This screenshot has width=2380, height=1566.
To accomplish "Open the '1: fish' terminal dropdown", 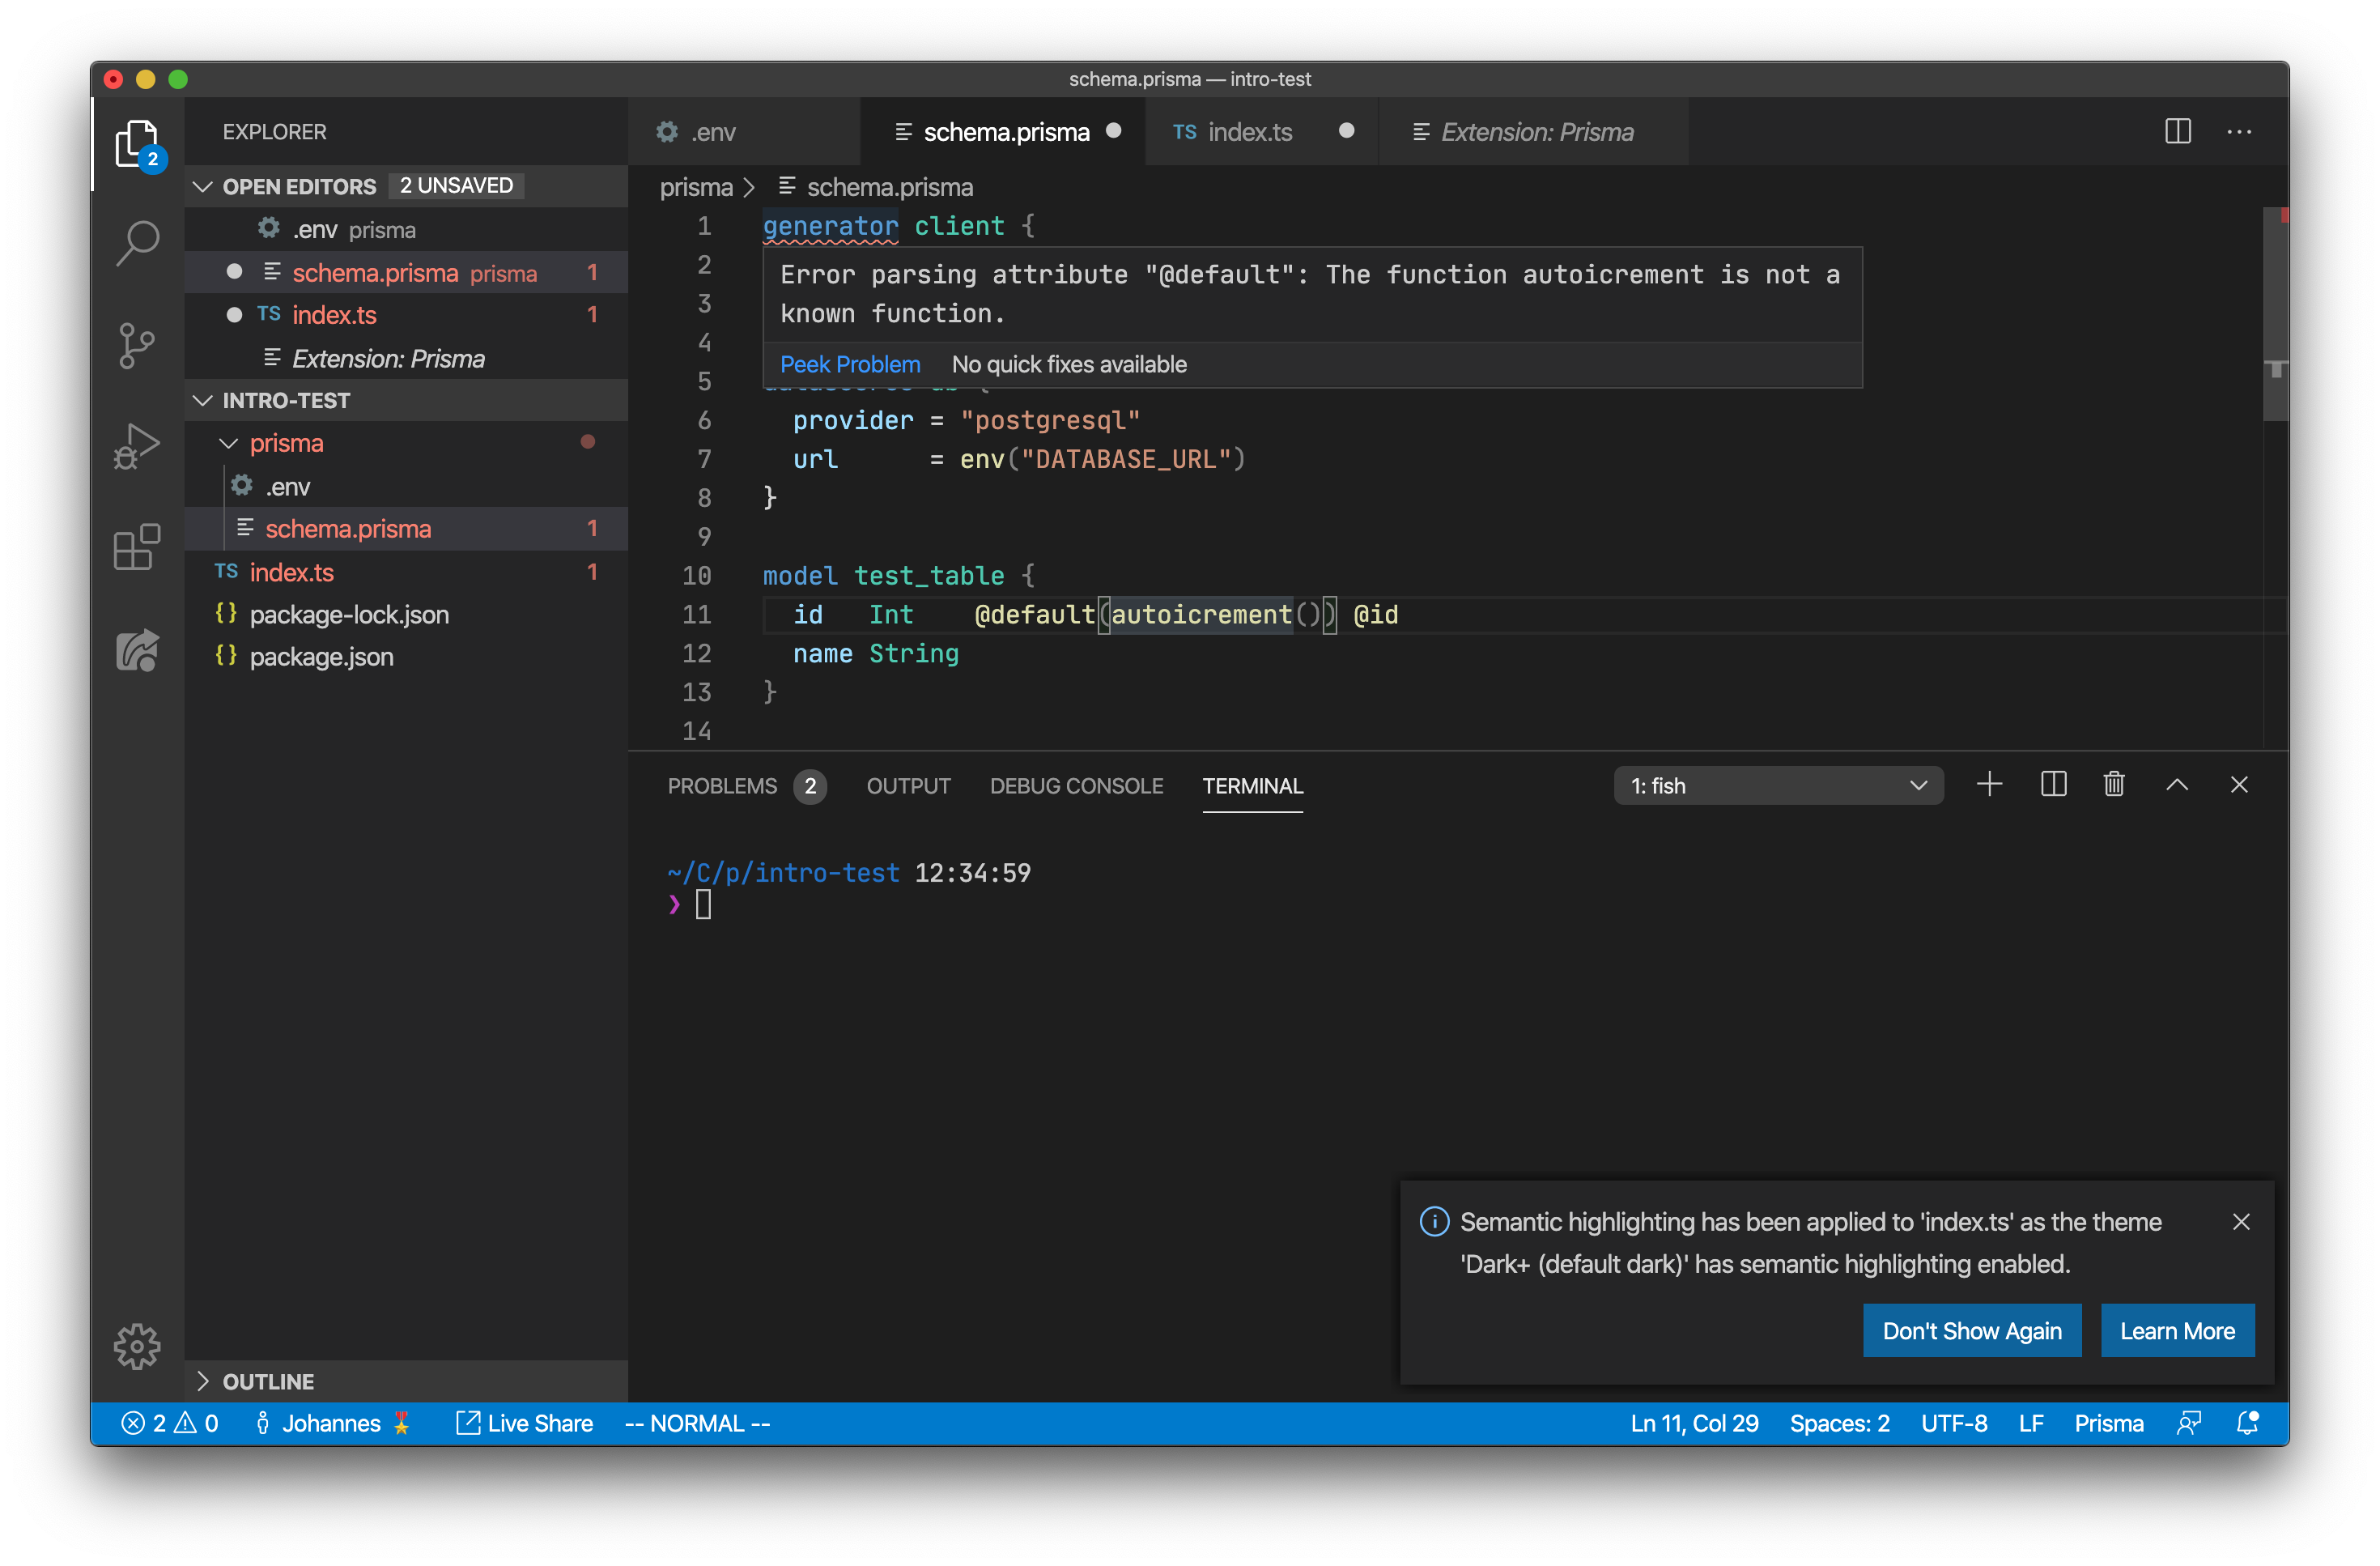I will (1778, 785).
